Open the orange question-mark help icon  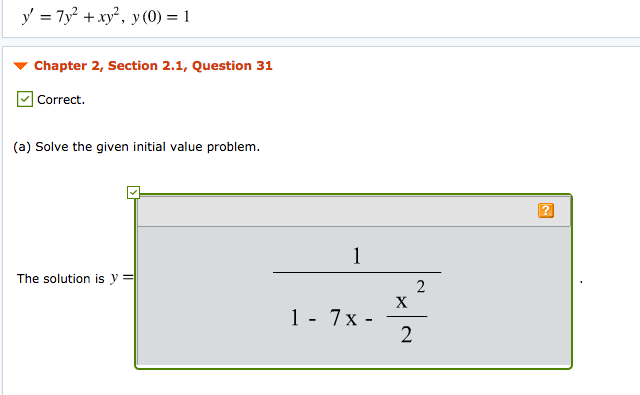click(x=546, y=211)
